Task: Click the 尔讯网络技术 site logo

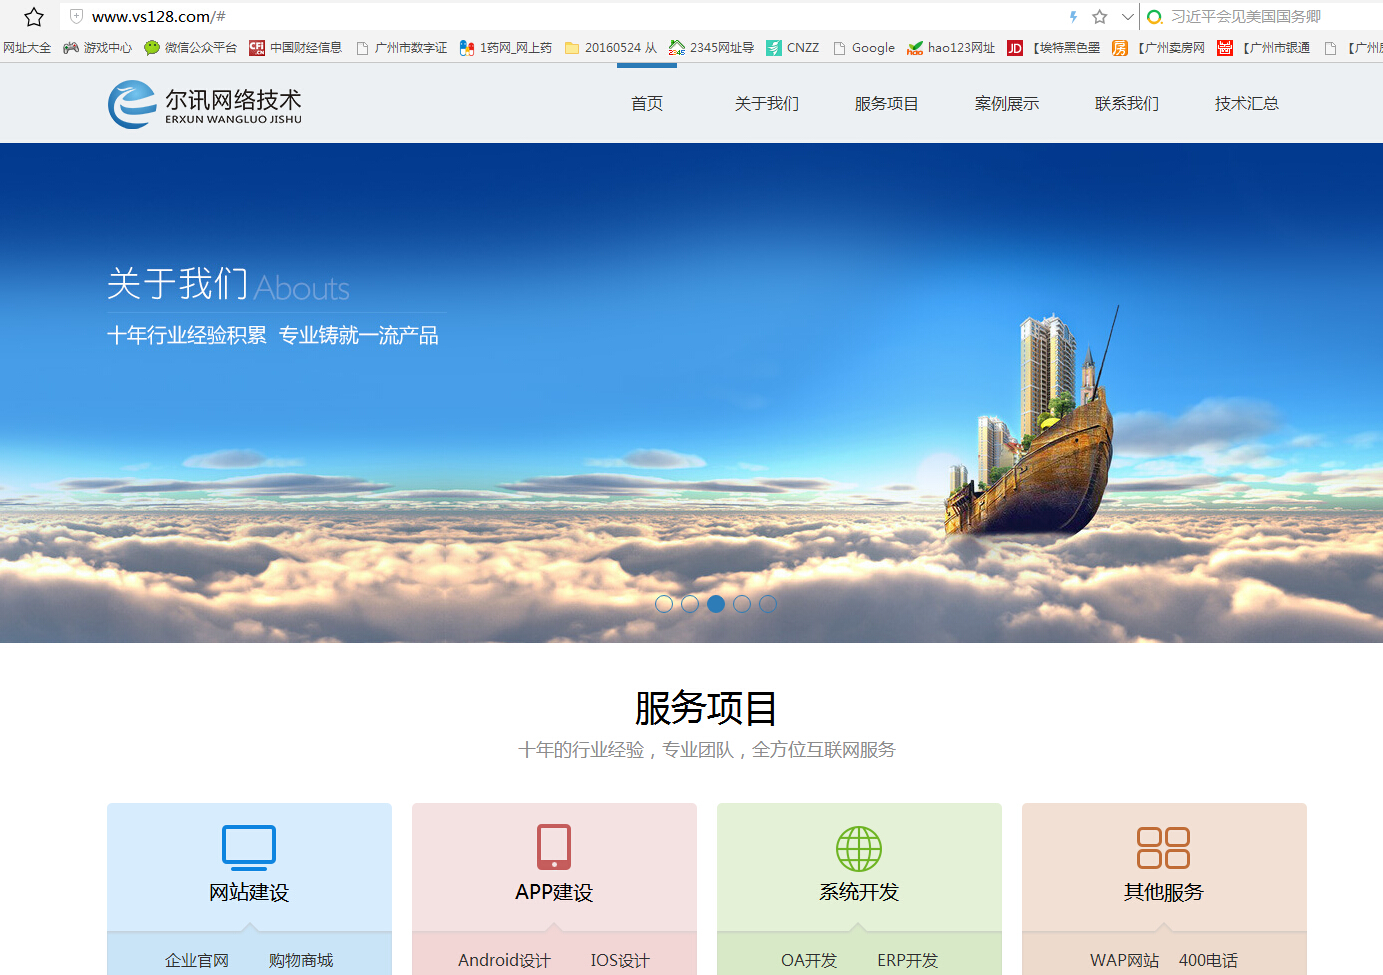Action: coord(205,104)
